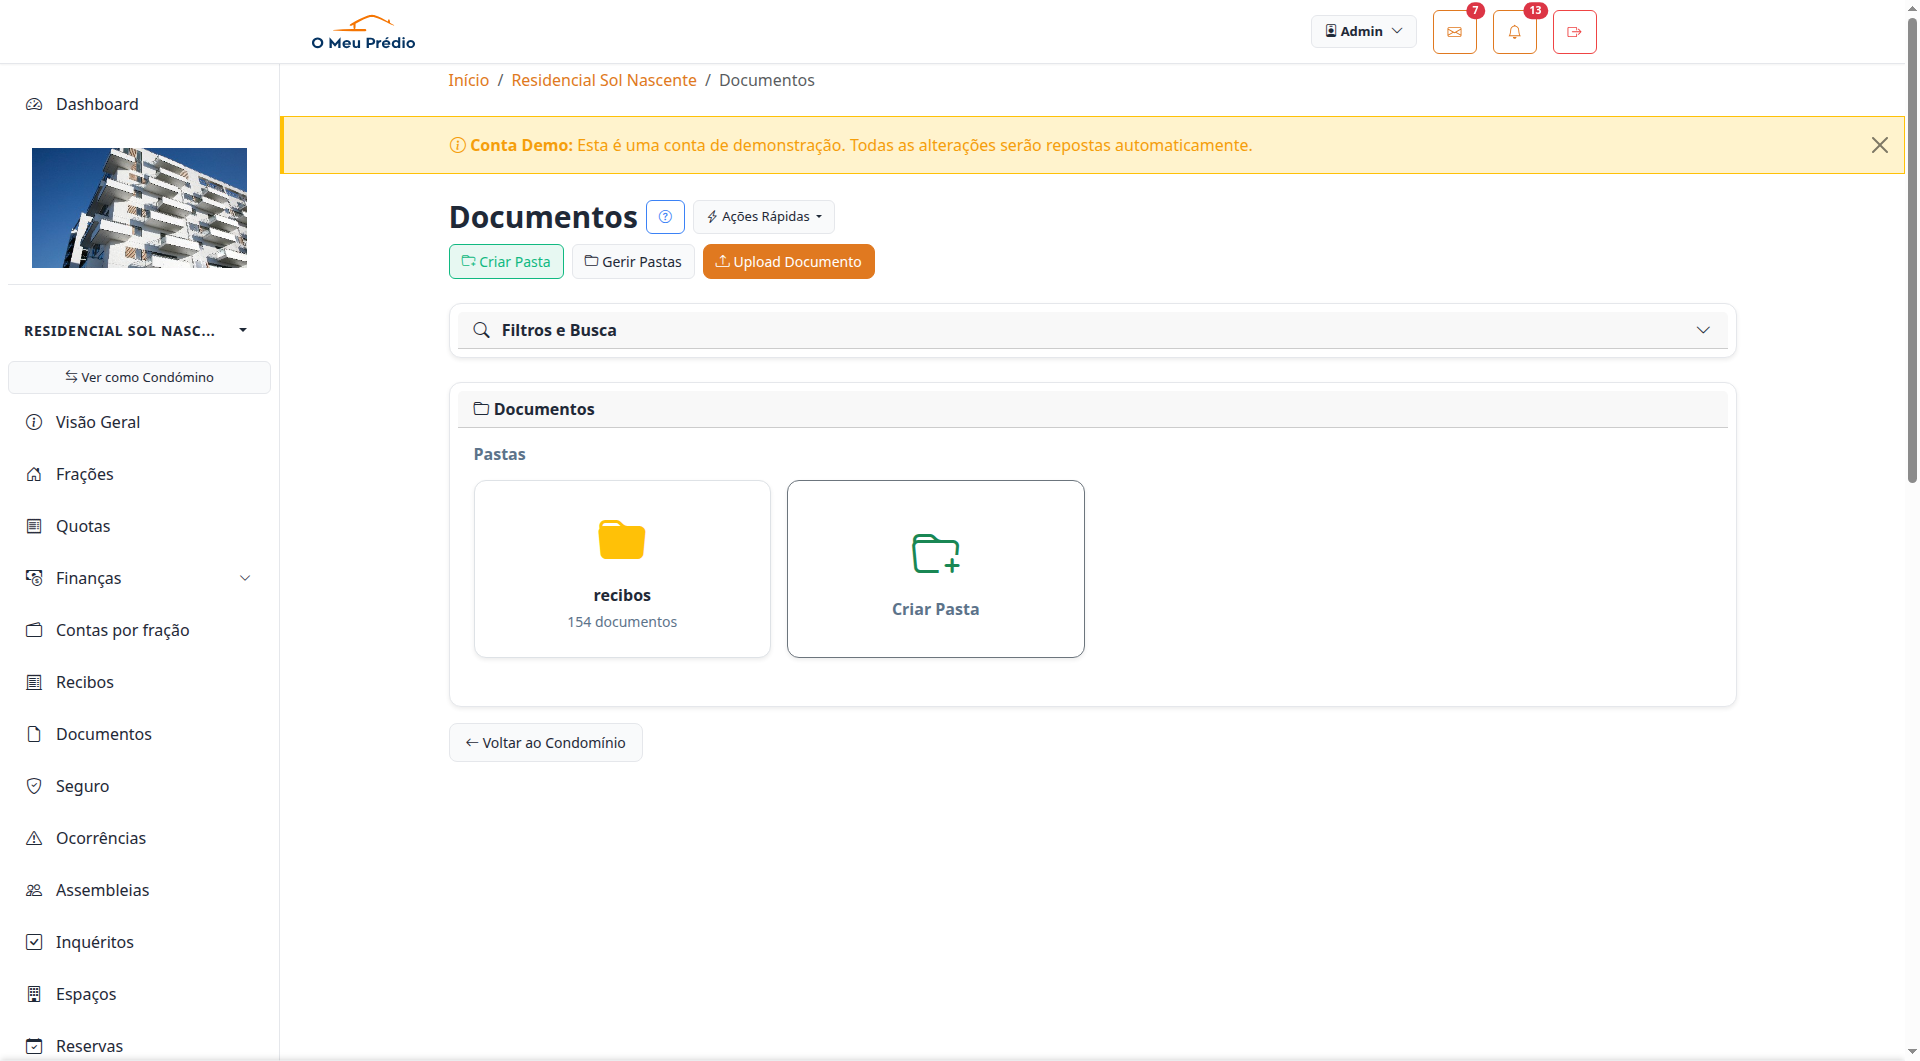Click the building photo thumbnail
This screenshot has width=1920, height=1061.
[139, 208]
